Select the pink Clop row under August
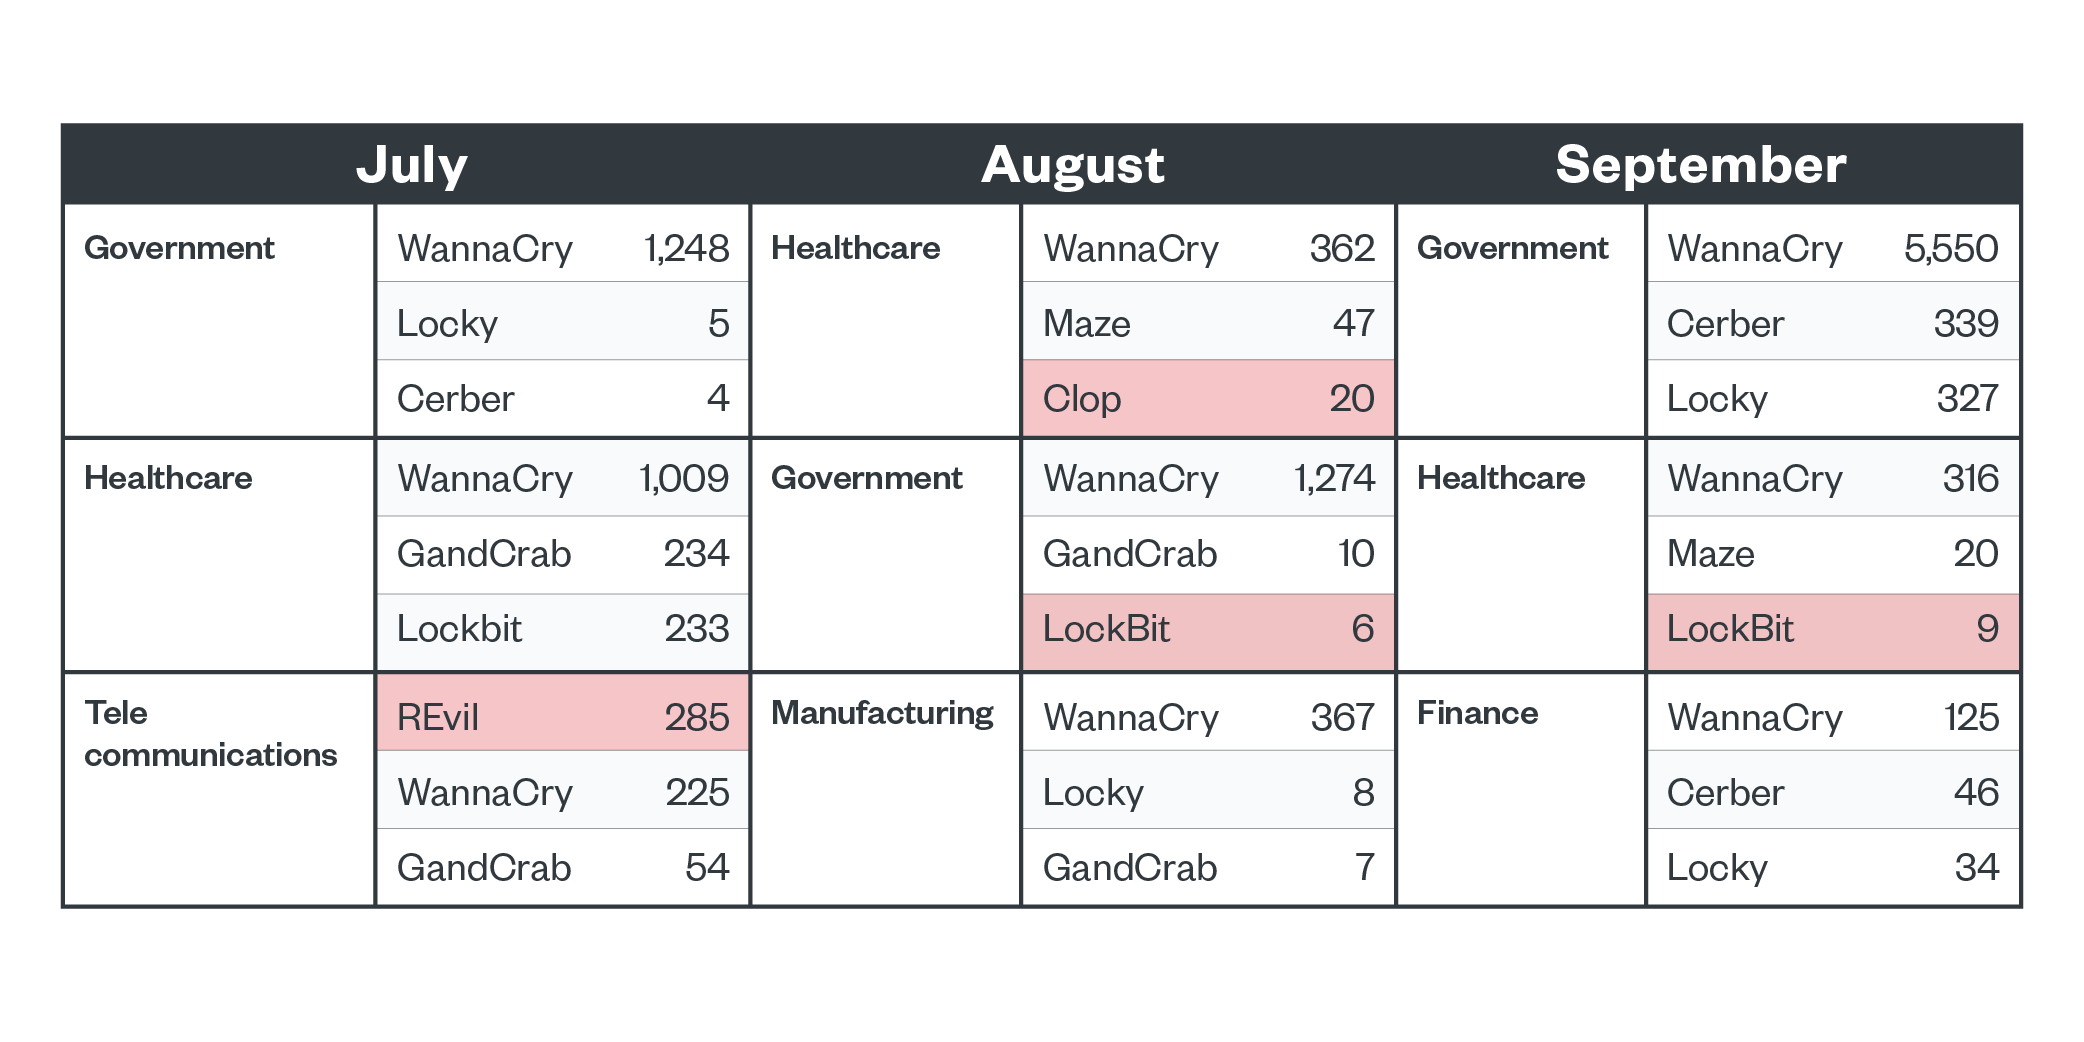Image resolution: width=2084 pixels, height=1042 pixels. pos(1208,399)
